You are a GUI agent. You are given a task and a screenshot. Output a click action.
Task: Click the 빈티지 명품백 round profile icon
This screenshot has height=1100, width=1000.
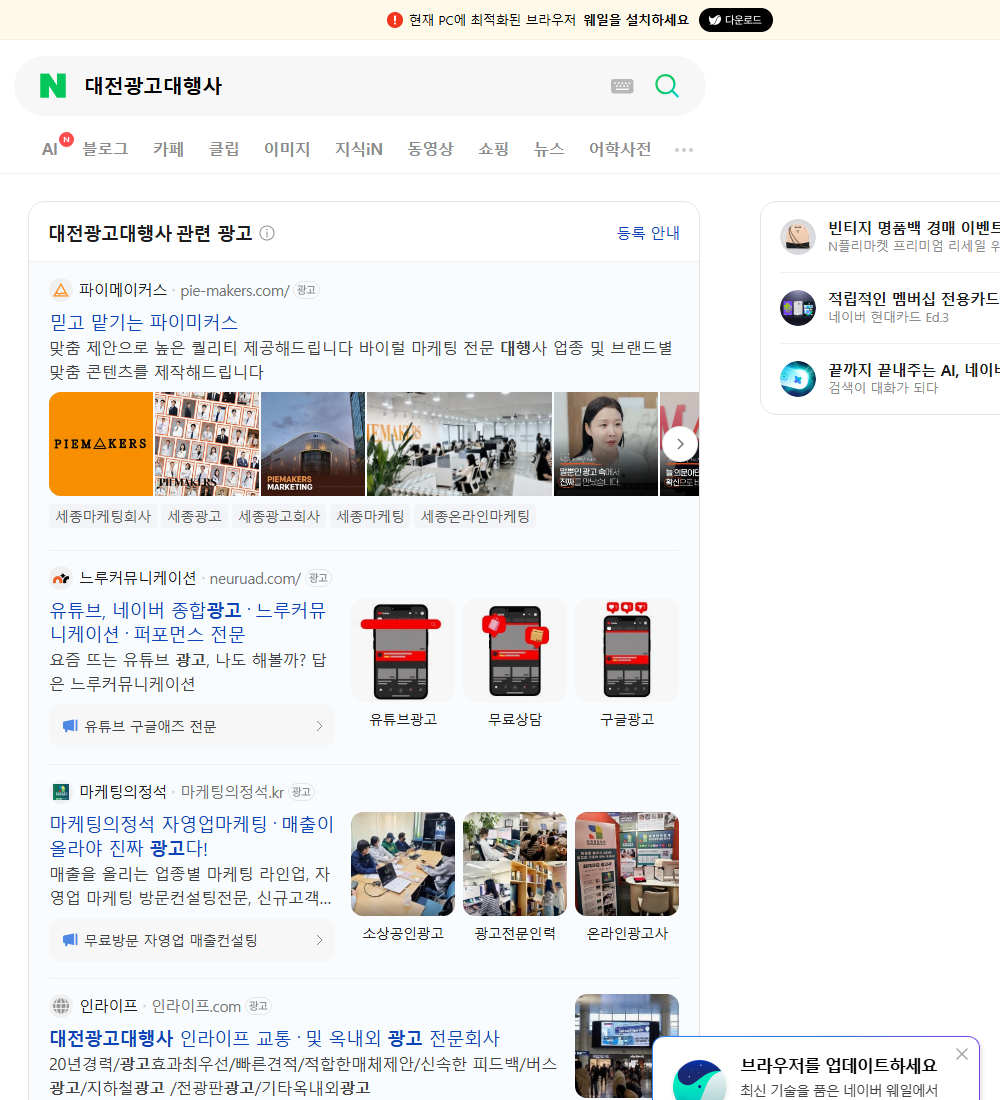(x=798, y=236)
